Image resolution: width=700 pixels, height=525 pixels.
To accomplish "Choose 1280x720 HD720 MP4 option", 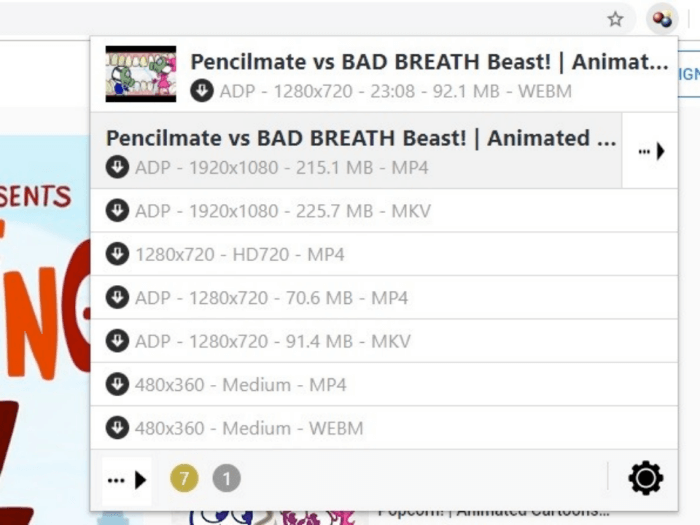I will [x=384, y=254].
